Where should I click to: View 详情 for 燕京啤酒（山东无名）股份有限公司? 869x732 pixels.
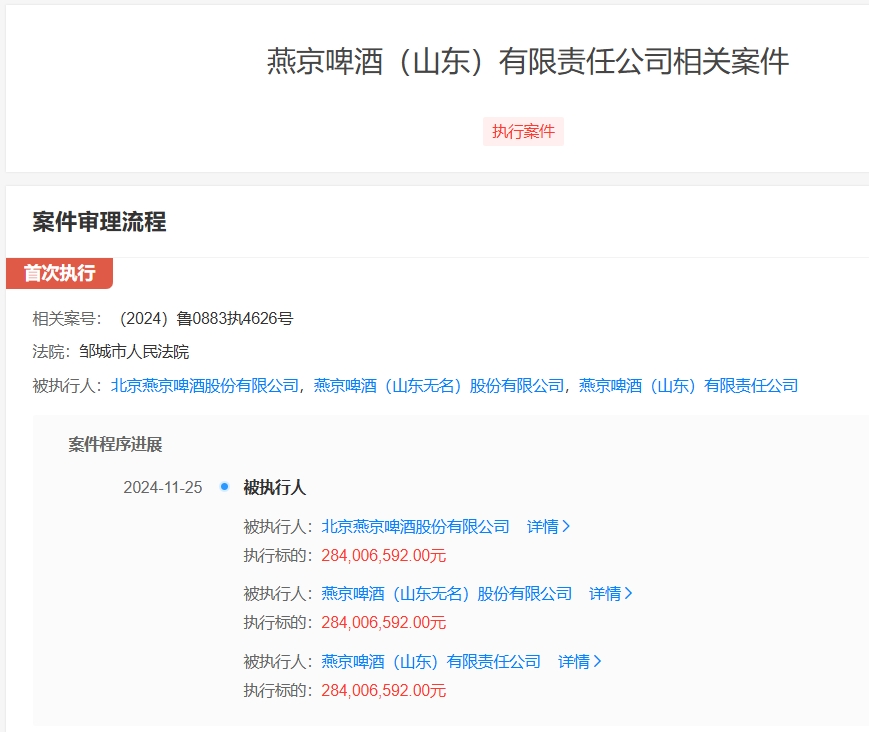[610, 594]
